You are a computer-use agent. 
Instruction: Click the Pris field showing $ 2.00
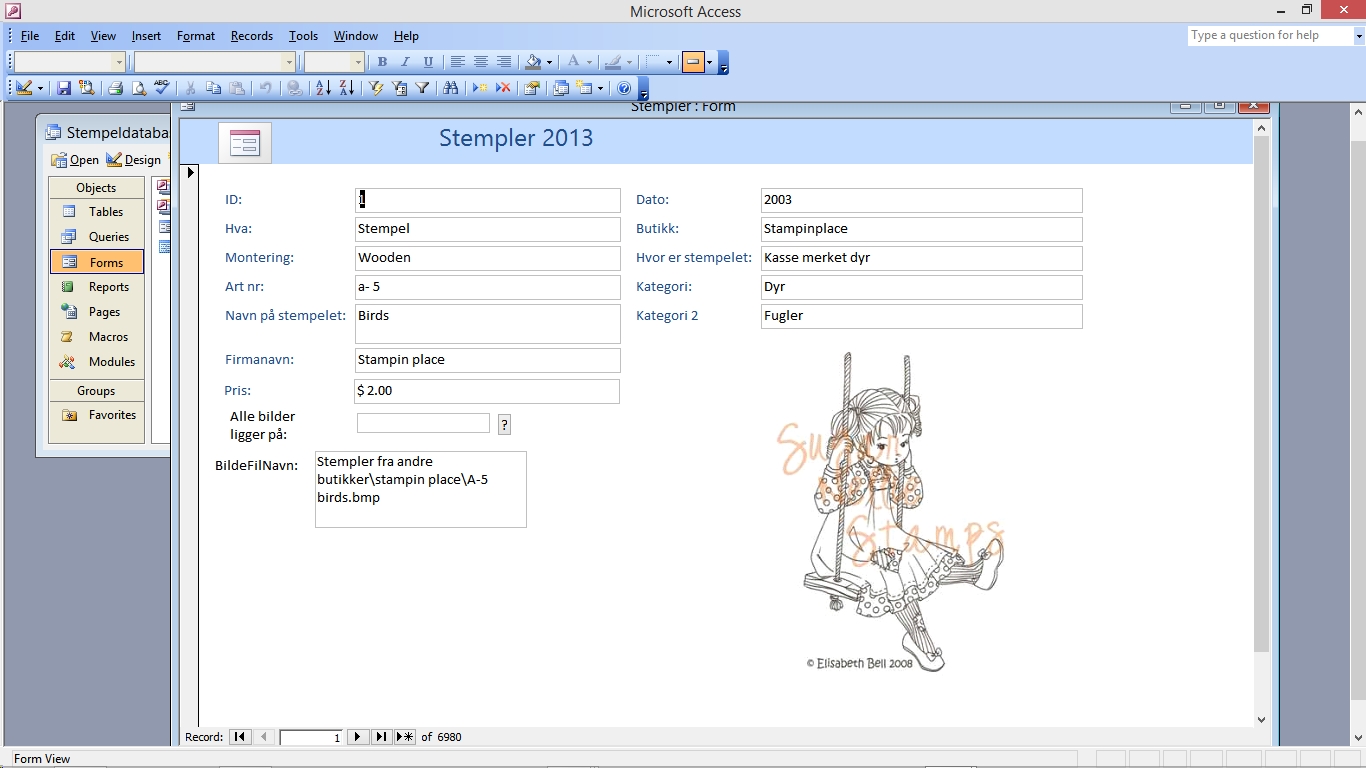[487, 391]
